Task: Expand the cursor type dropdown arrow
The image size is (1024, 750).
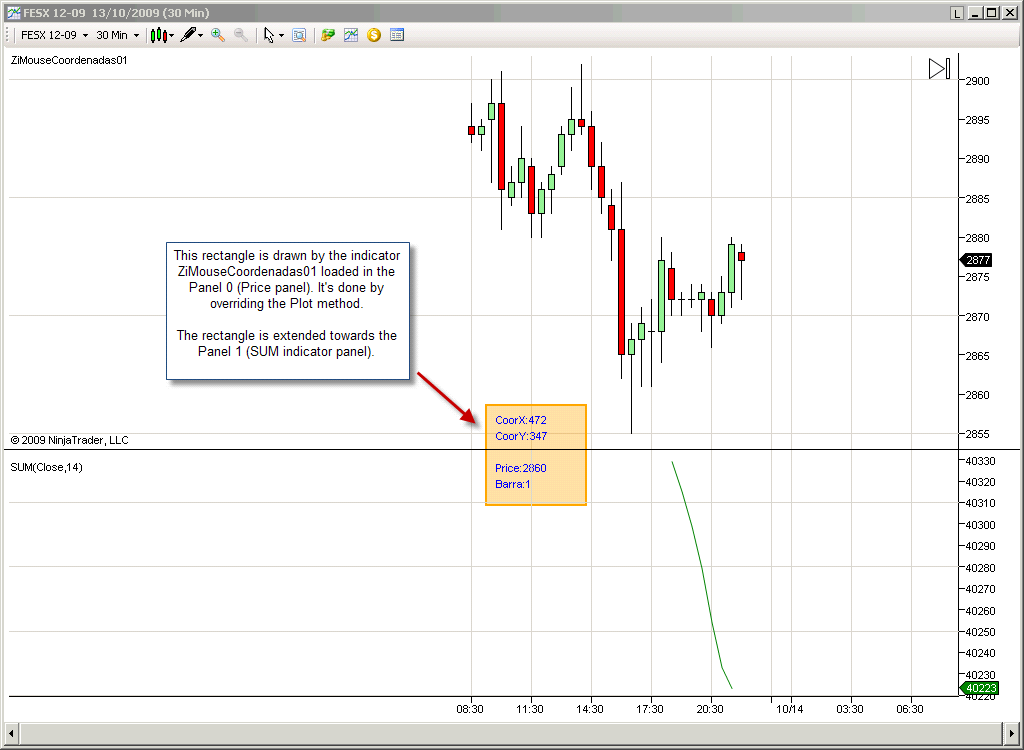Action: pos(281,36)
